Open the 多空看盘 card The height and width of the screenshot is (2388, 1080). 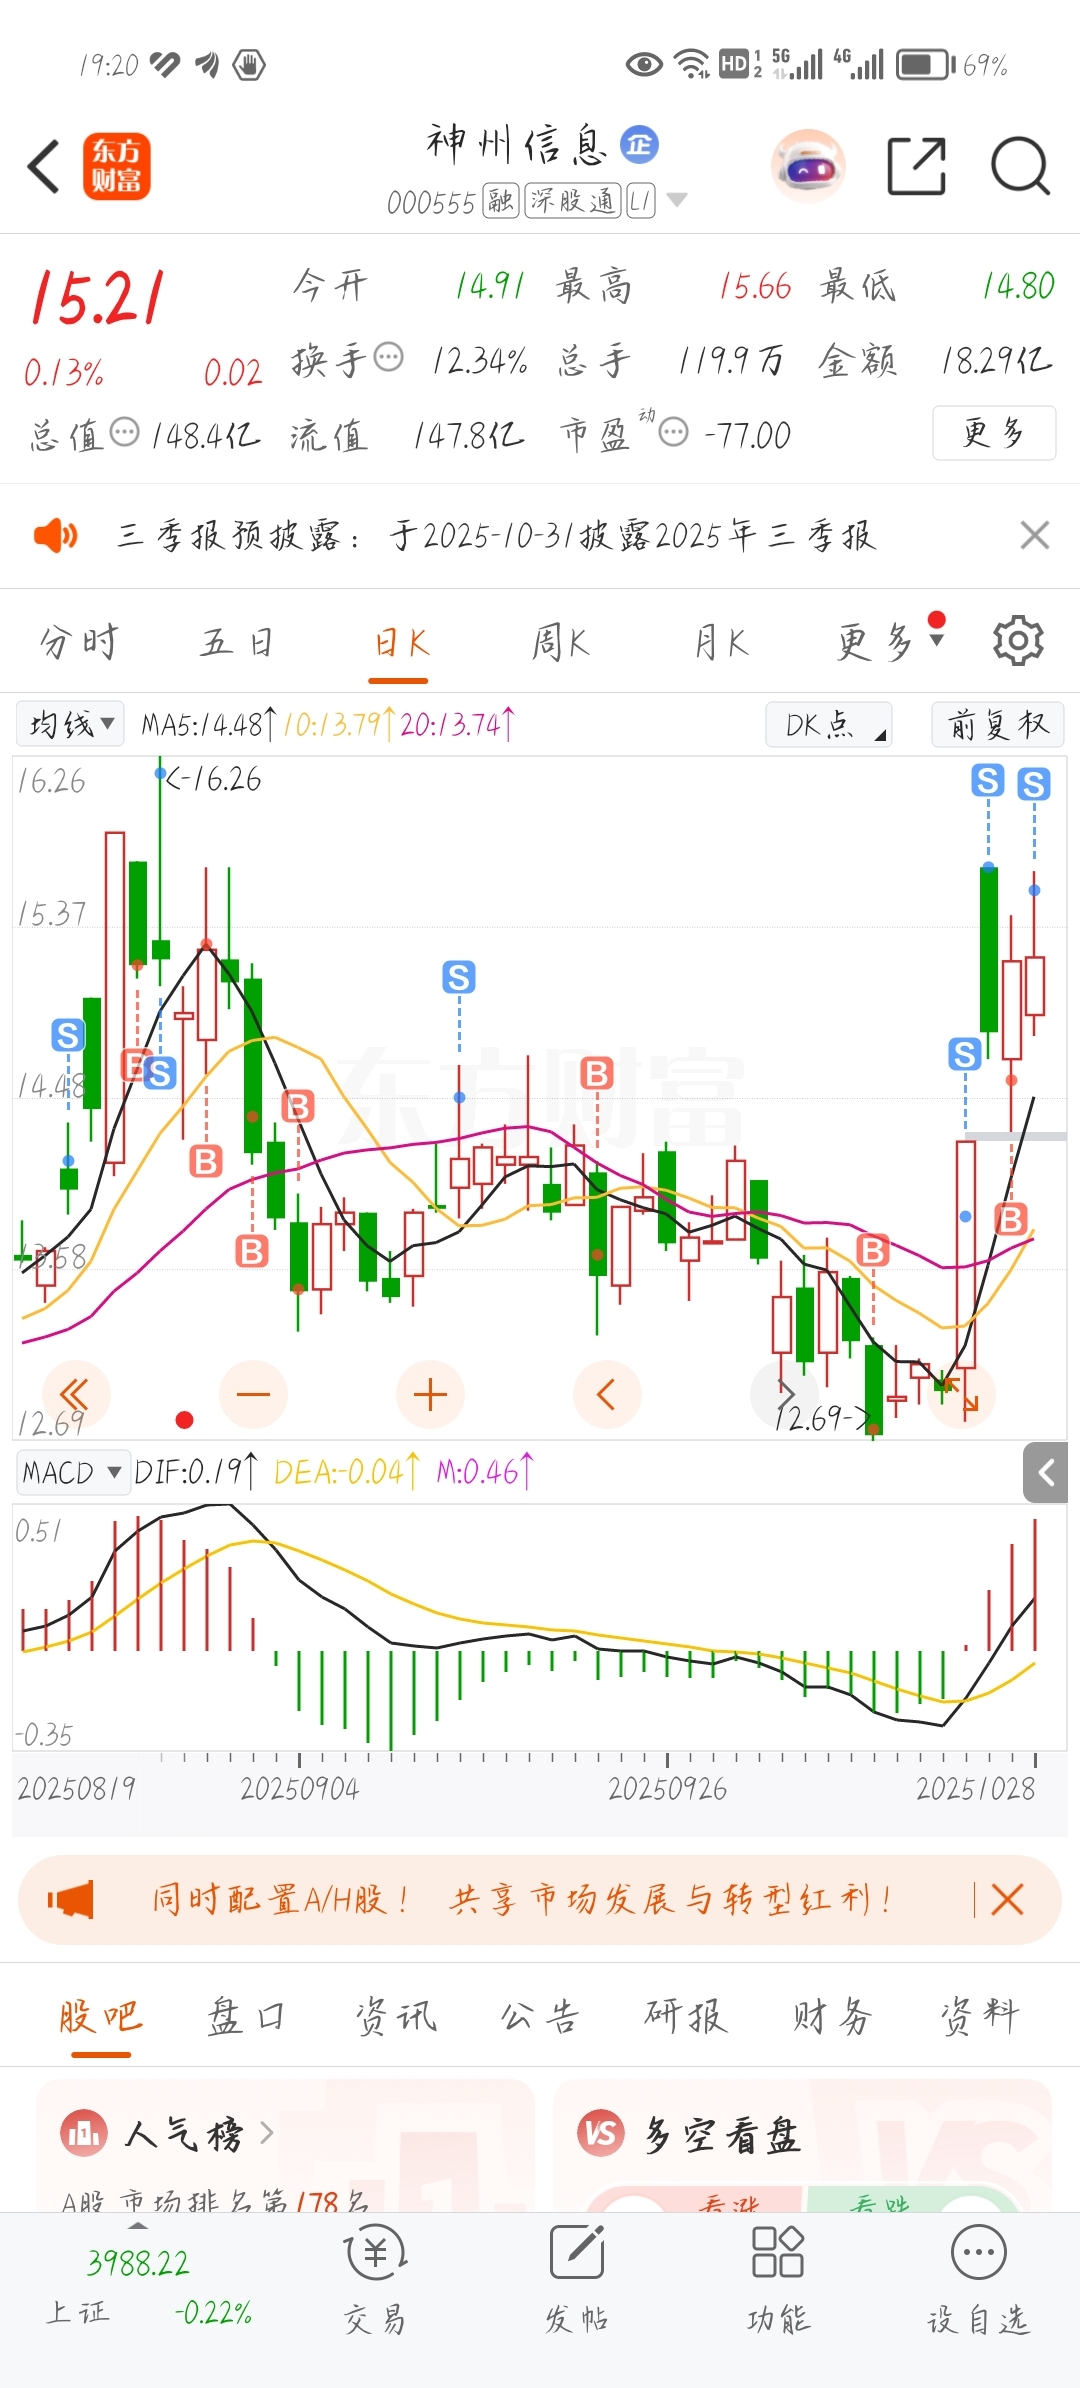tap(802, 2146)
